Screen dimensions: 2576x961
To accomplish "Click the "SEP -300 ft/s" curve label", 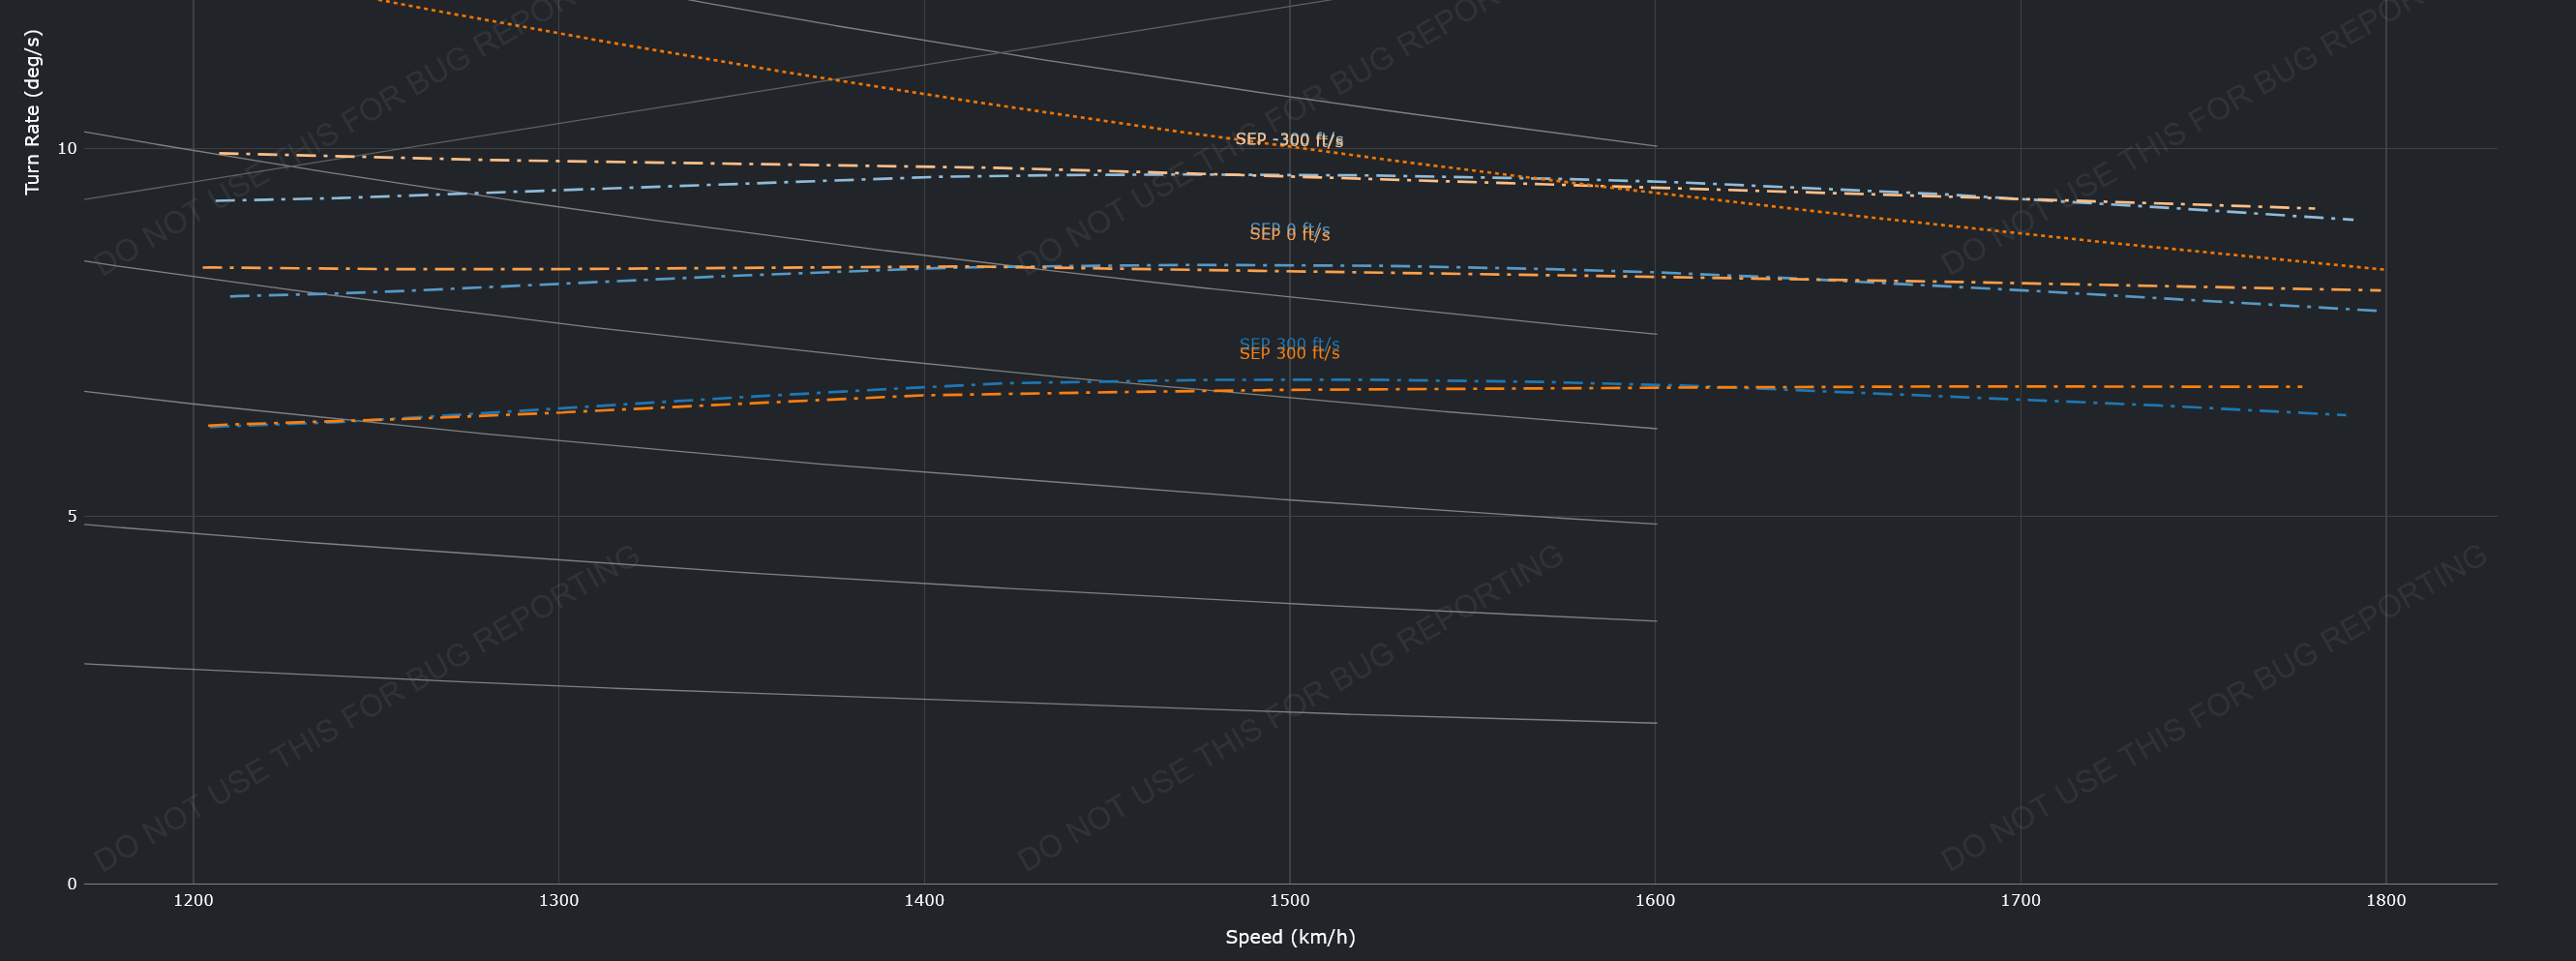I will [x=1289, y=140].
